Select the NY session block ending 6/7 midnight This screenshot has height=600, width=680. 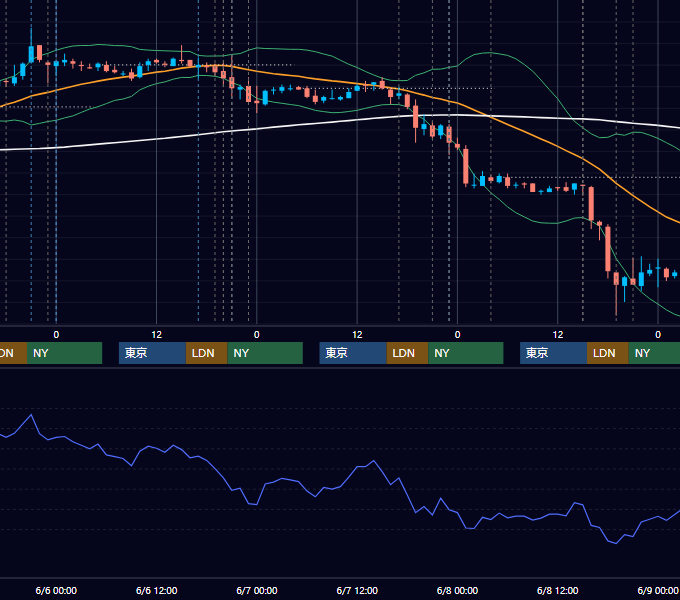(x=265, y=353)
